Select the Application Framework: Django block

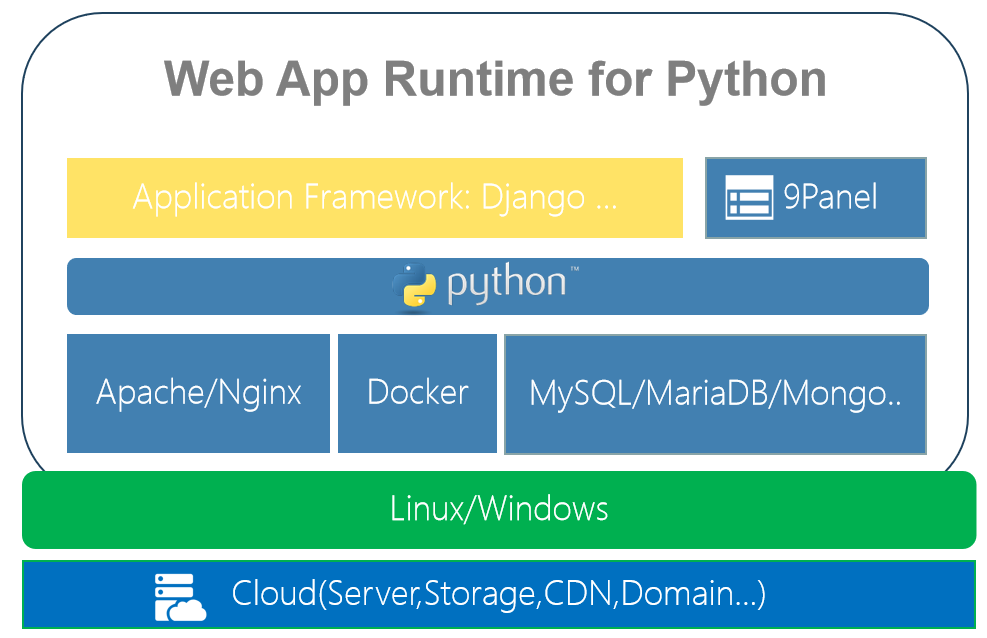click(x=375, y=198)
